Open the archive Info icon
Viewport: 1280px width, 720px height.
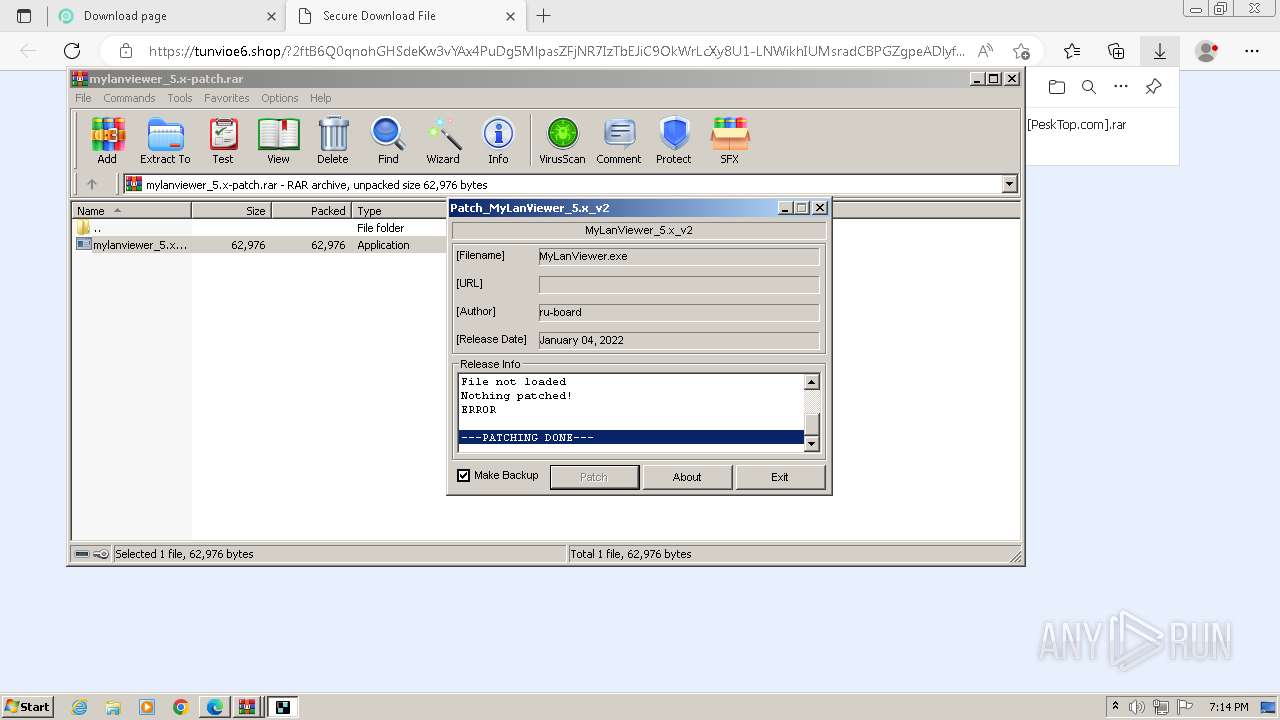(498, 140)
